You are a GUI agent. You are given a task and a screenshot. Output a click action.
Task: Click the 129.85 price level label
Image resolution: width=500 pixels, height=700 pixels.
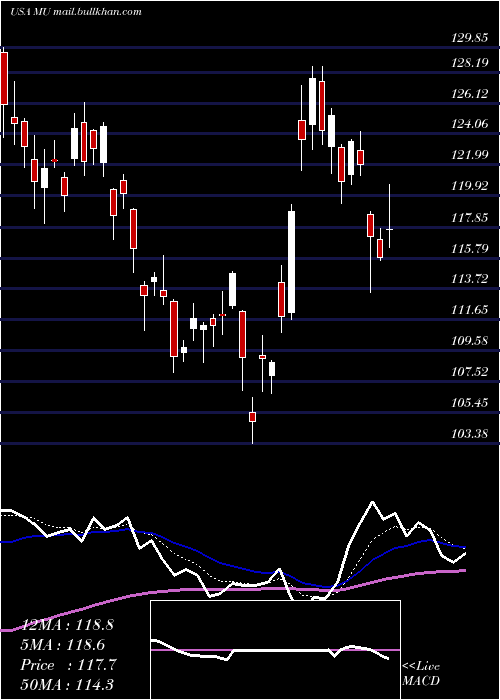[x=470, y=38]
